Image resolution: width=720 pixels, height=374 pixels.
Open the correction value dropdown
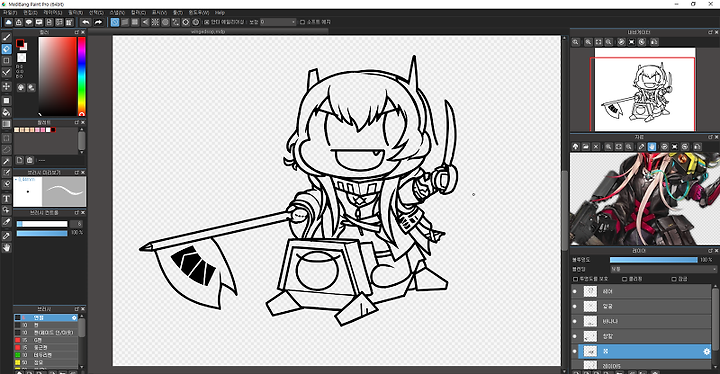click(x=278, y=22)
